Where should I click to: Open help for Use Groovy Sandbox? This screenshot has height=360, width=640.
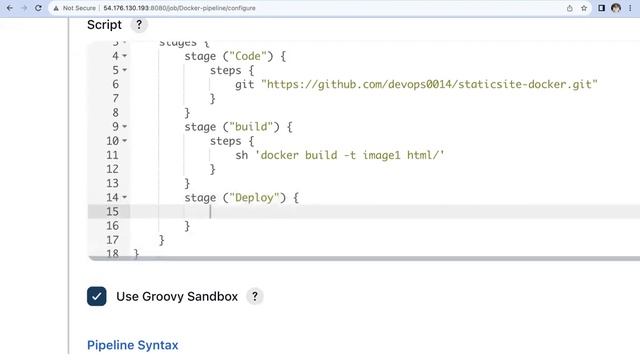[x=255, y=296]
